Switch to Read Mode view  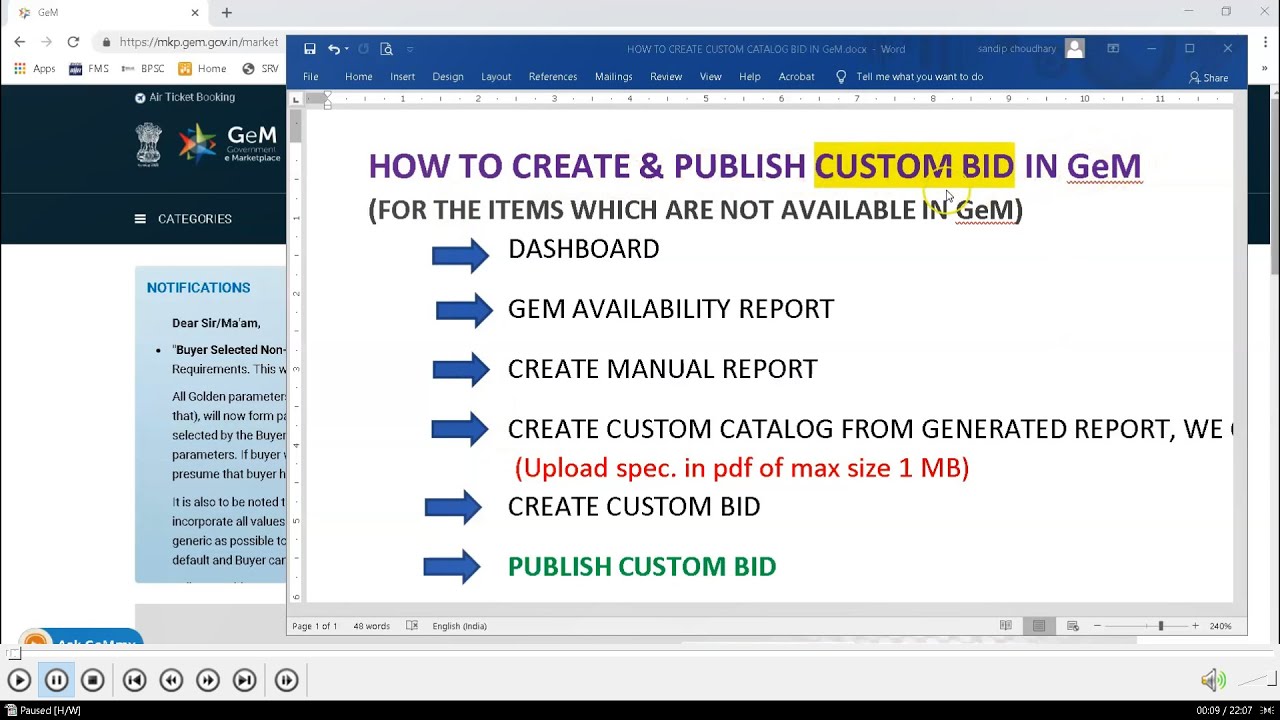click(1005, 626)
